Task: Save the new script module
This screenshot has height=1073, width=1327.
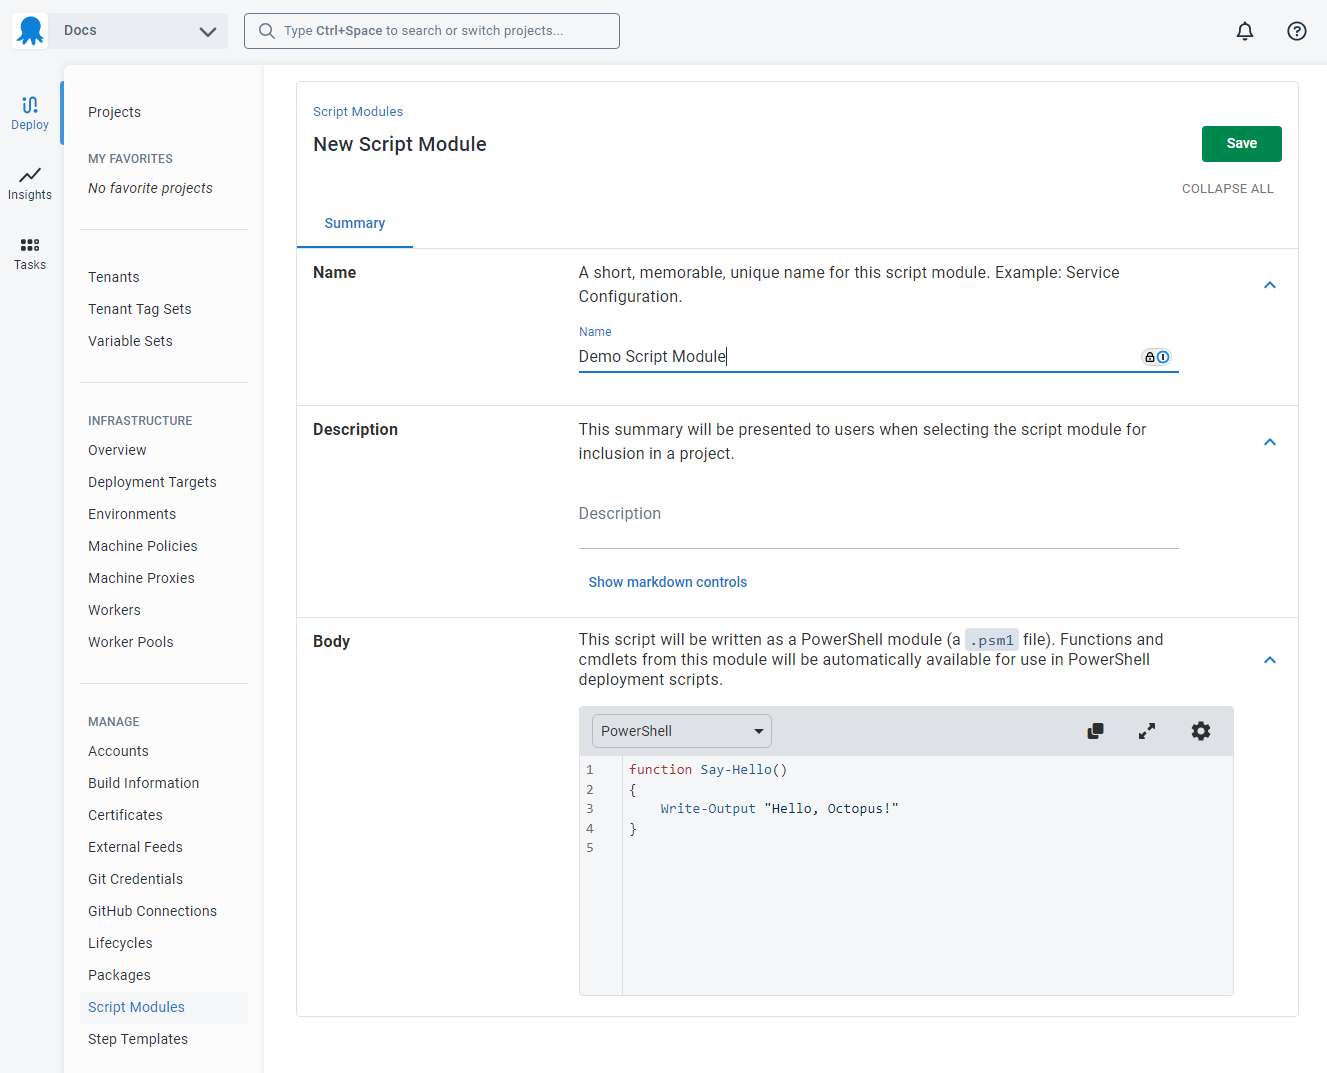Action: tap(1242, 144)
